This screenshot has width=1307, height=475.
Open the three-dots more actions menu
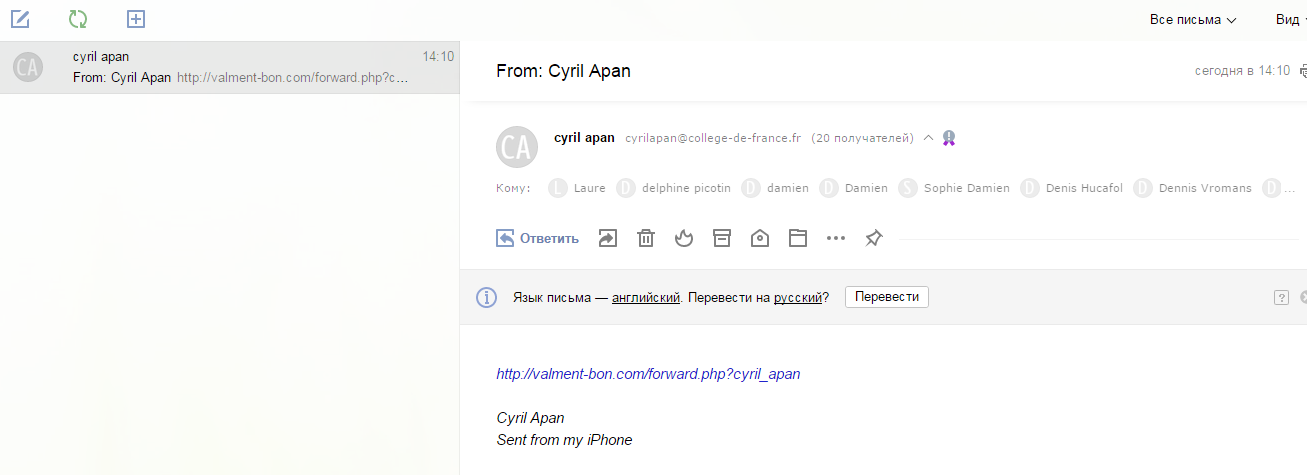(x=836, y=238)
